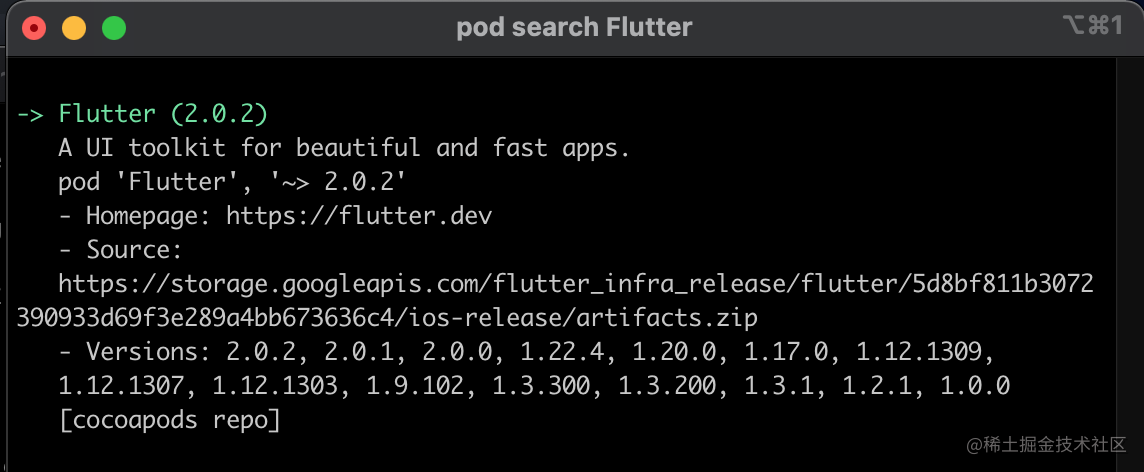Close the terminal window with red button
Viewport: 1144px width, 472px height.
(x=34, y=28)
